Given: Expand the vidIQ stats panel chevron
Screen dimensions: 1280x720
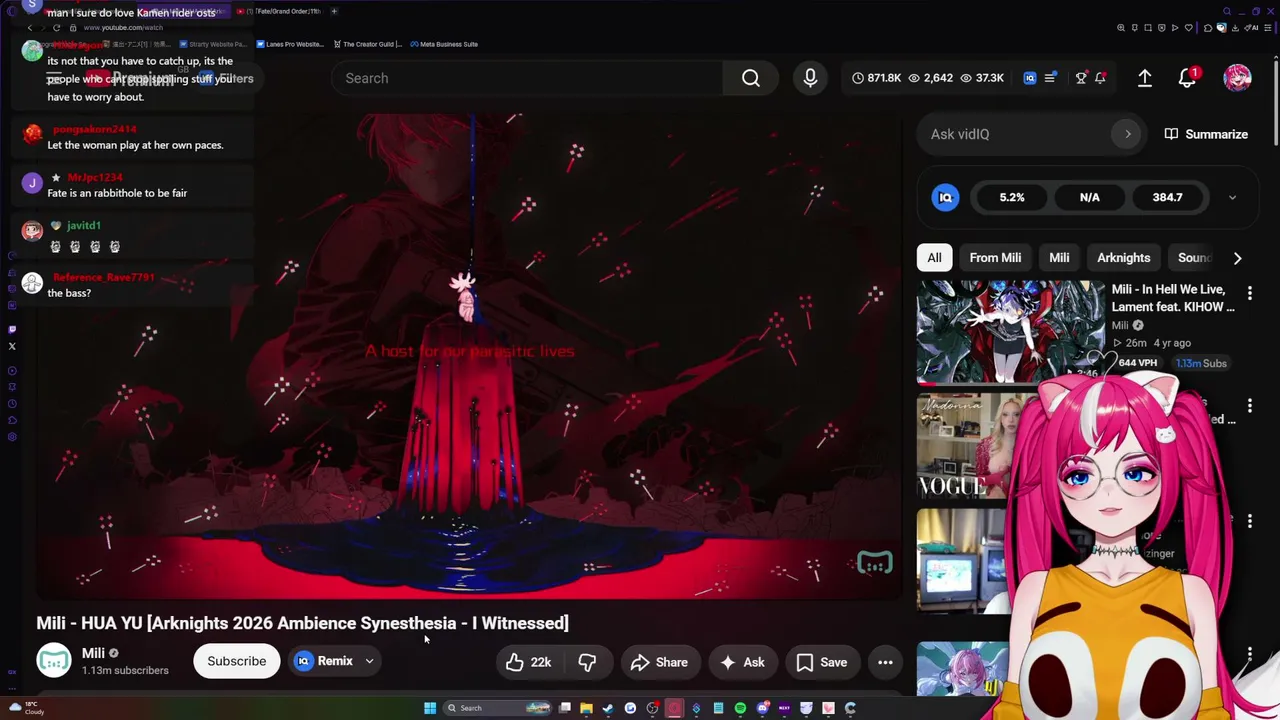Looking at the screenshot, I should [x=1232, y=198].
